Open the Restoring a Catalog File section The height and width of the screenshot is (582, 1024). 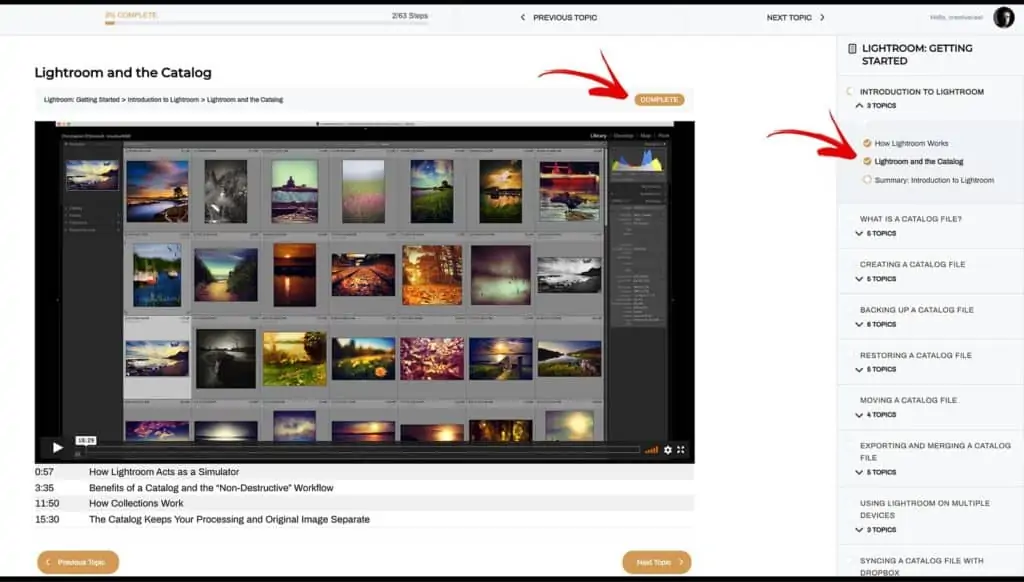[916, 355]
